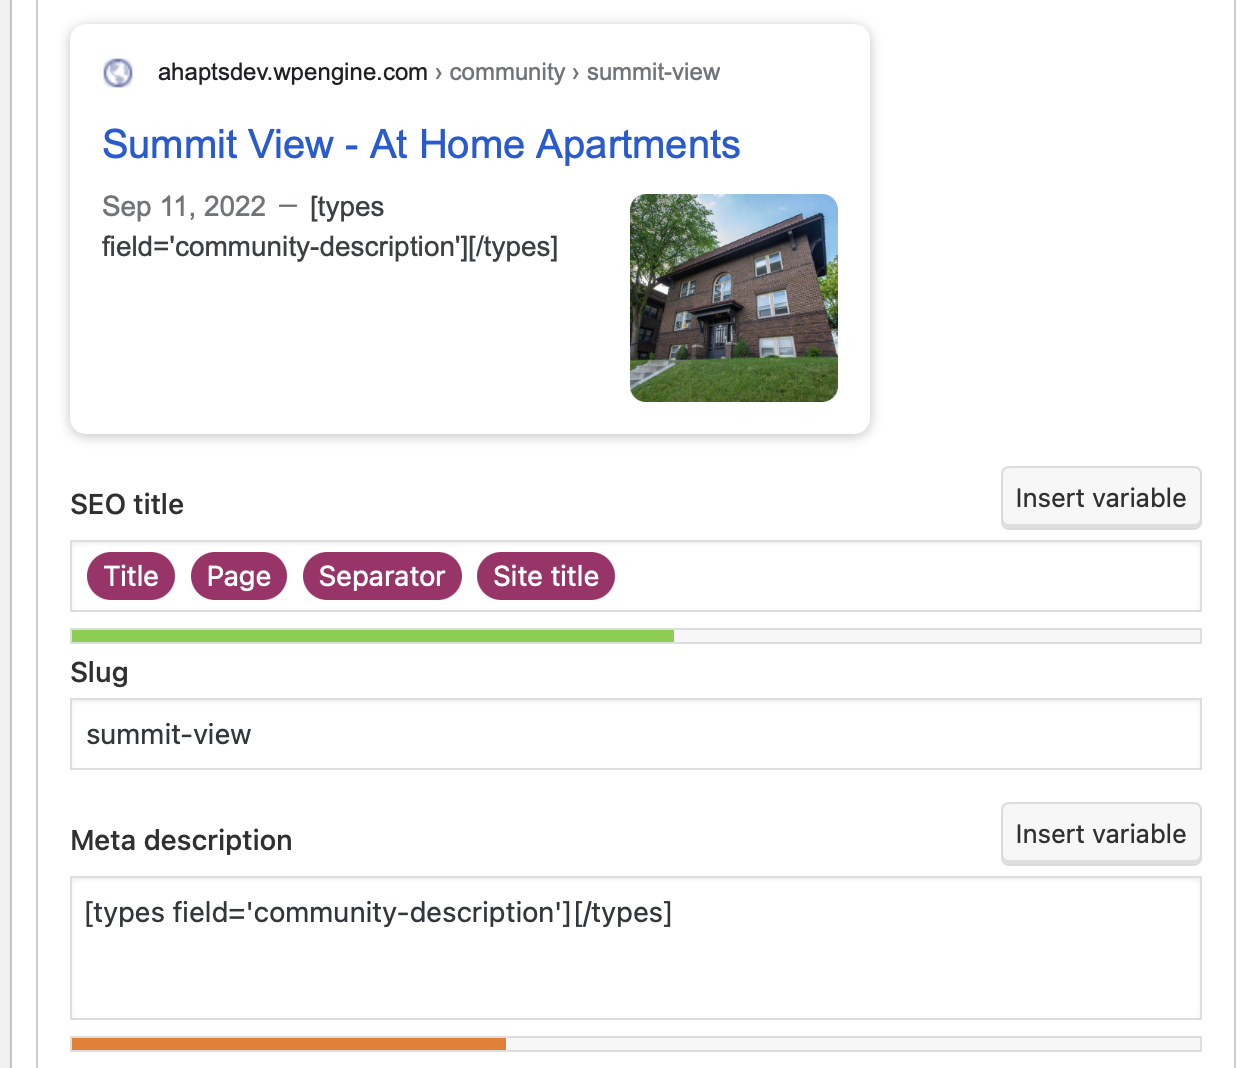Viewport: 1260px width, 1068px height.
Task: Click the ahaptsdev.wpengine.com URL in the preview
Action: [292, 73]
